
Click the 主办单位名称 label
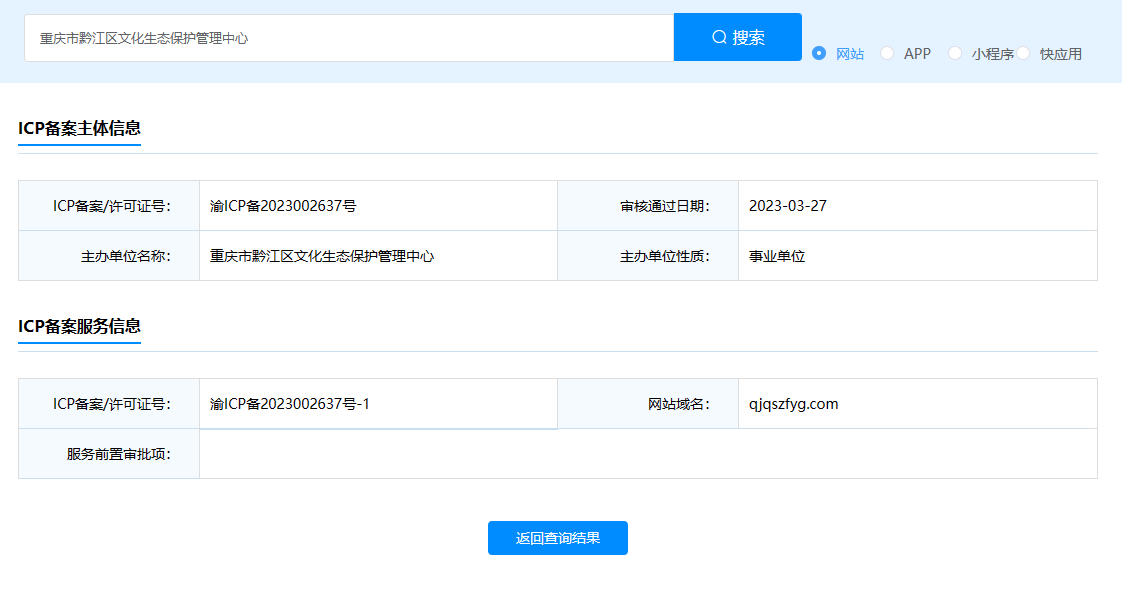click(x=125, y=256)
